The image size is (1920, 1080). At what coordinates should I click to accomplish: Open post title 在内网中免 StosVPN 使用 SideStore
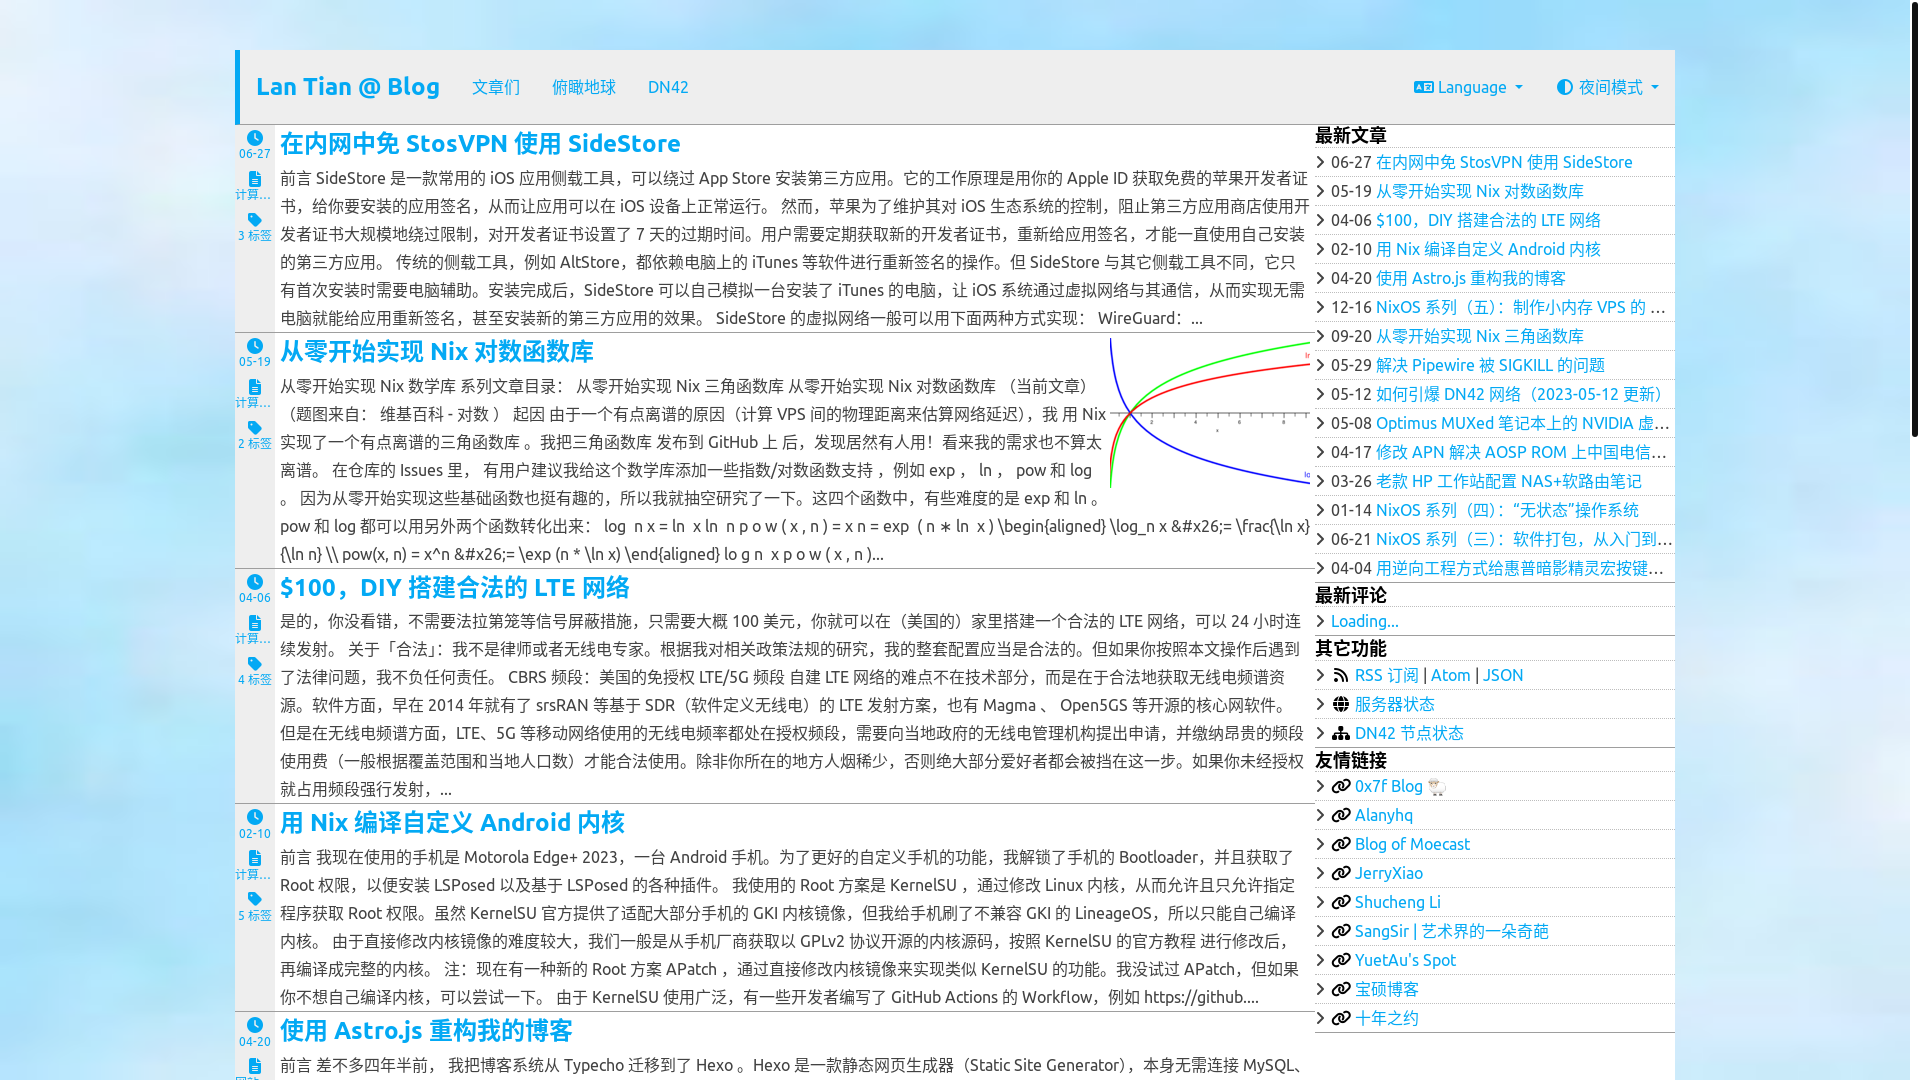pyautogui.click(x=480, y=144)
